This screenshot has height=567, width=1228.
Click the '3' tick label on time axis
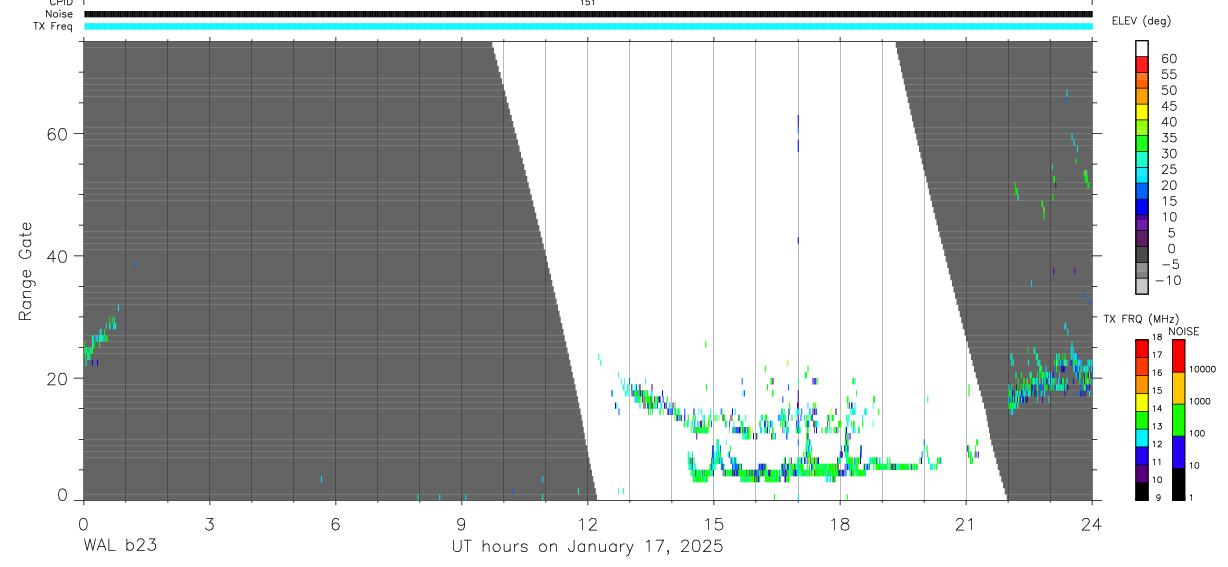click(209, 524)
